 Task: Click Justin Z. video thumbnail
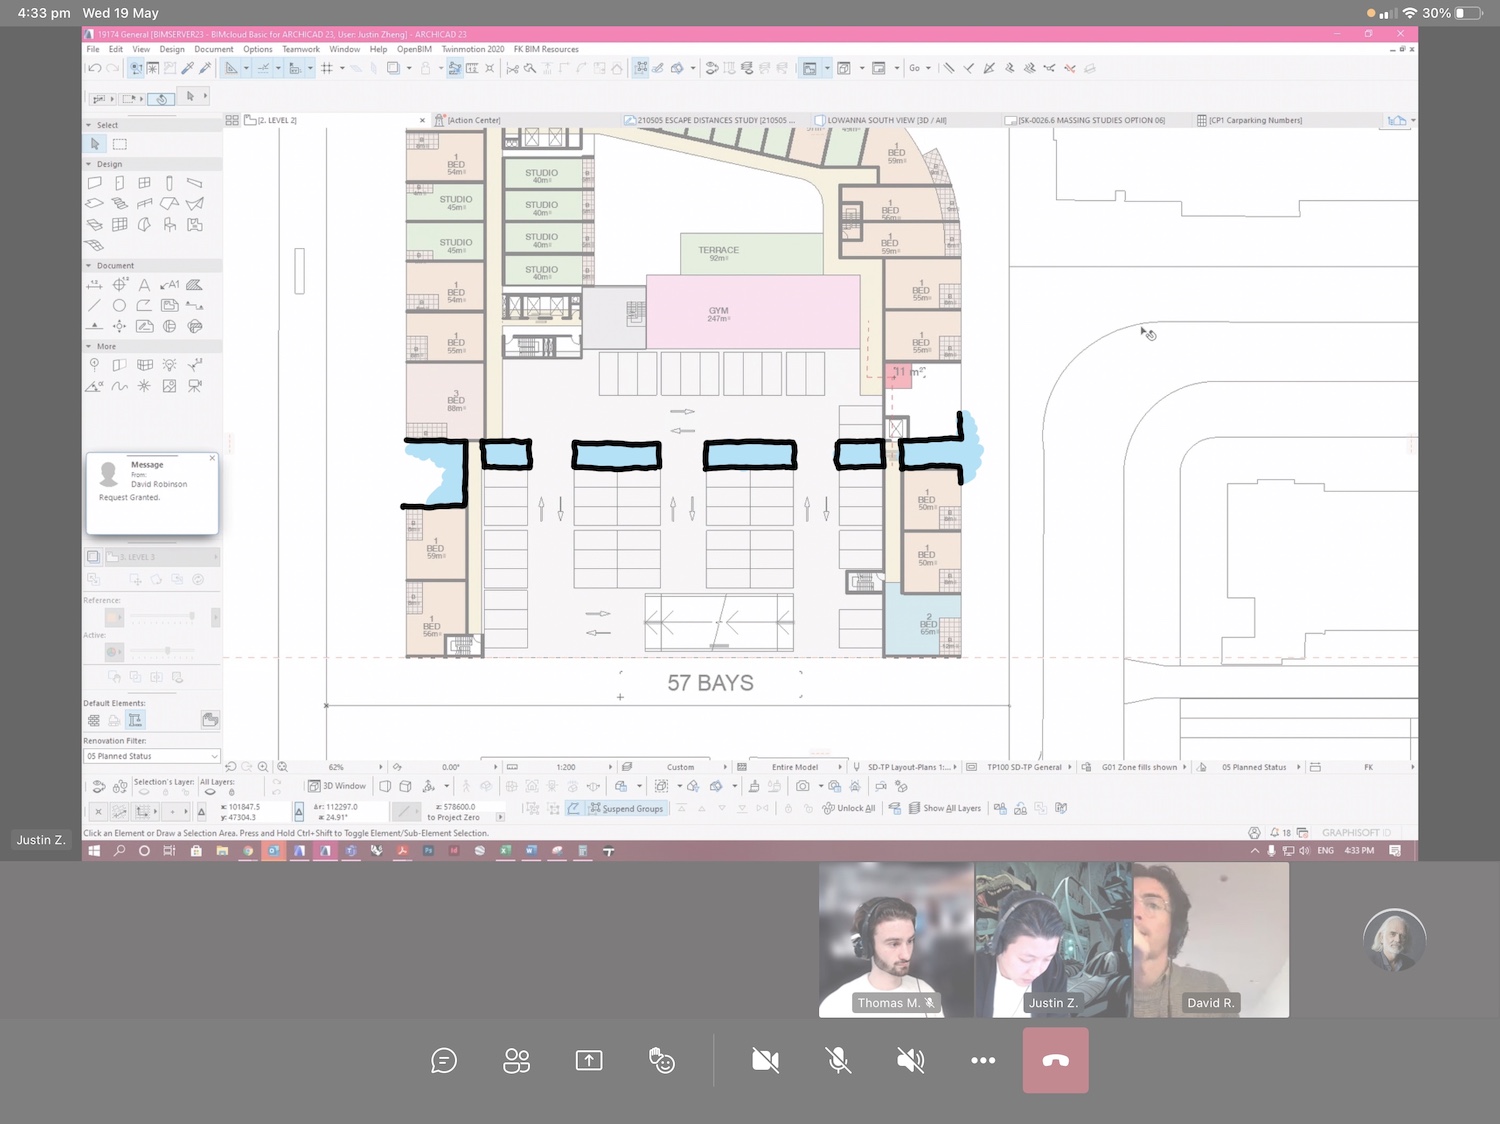click(x=1053, y=940)
